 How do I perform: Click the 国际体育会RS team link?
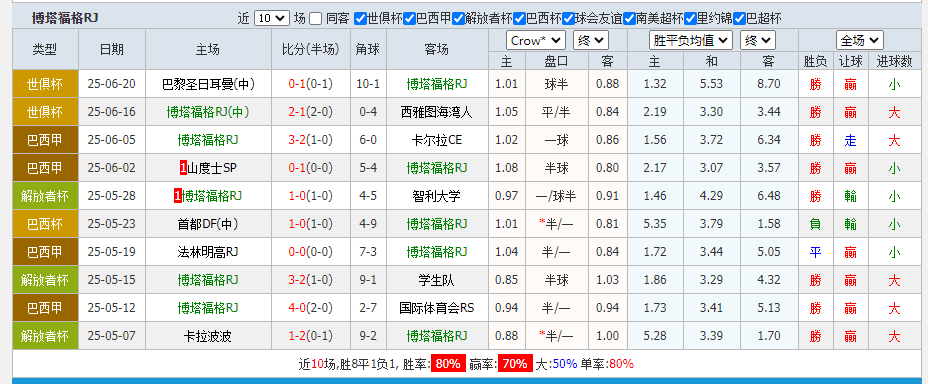point(437,308)
